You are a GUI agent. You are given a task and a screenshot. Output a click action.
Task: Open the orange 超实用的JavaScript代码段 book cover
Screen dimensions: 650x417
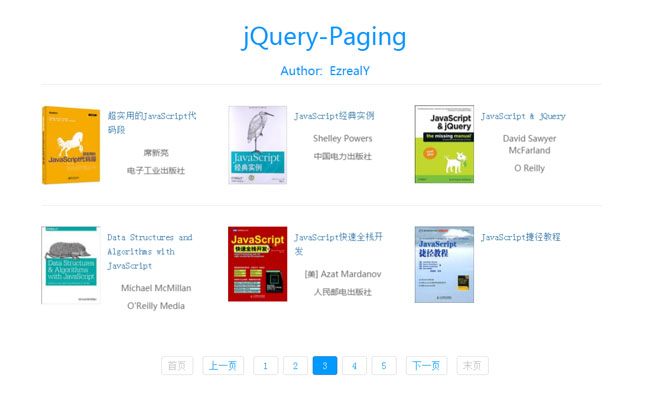pyautogui.click(x=71, y=145)
